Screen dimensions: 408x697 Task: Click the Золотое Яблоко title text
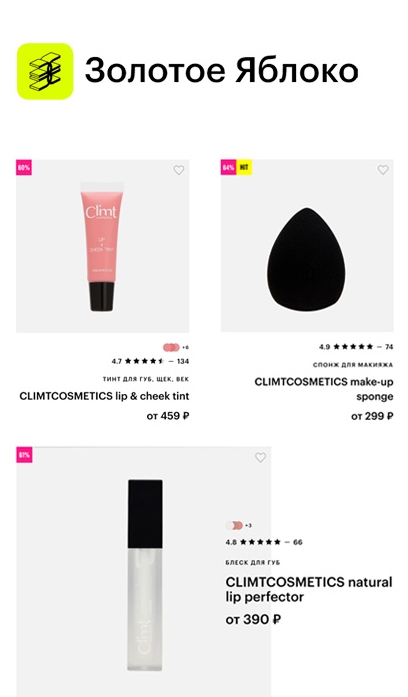click(x=221, y=71)
